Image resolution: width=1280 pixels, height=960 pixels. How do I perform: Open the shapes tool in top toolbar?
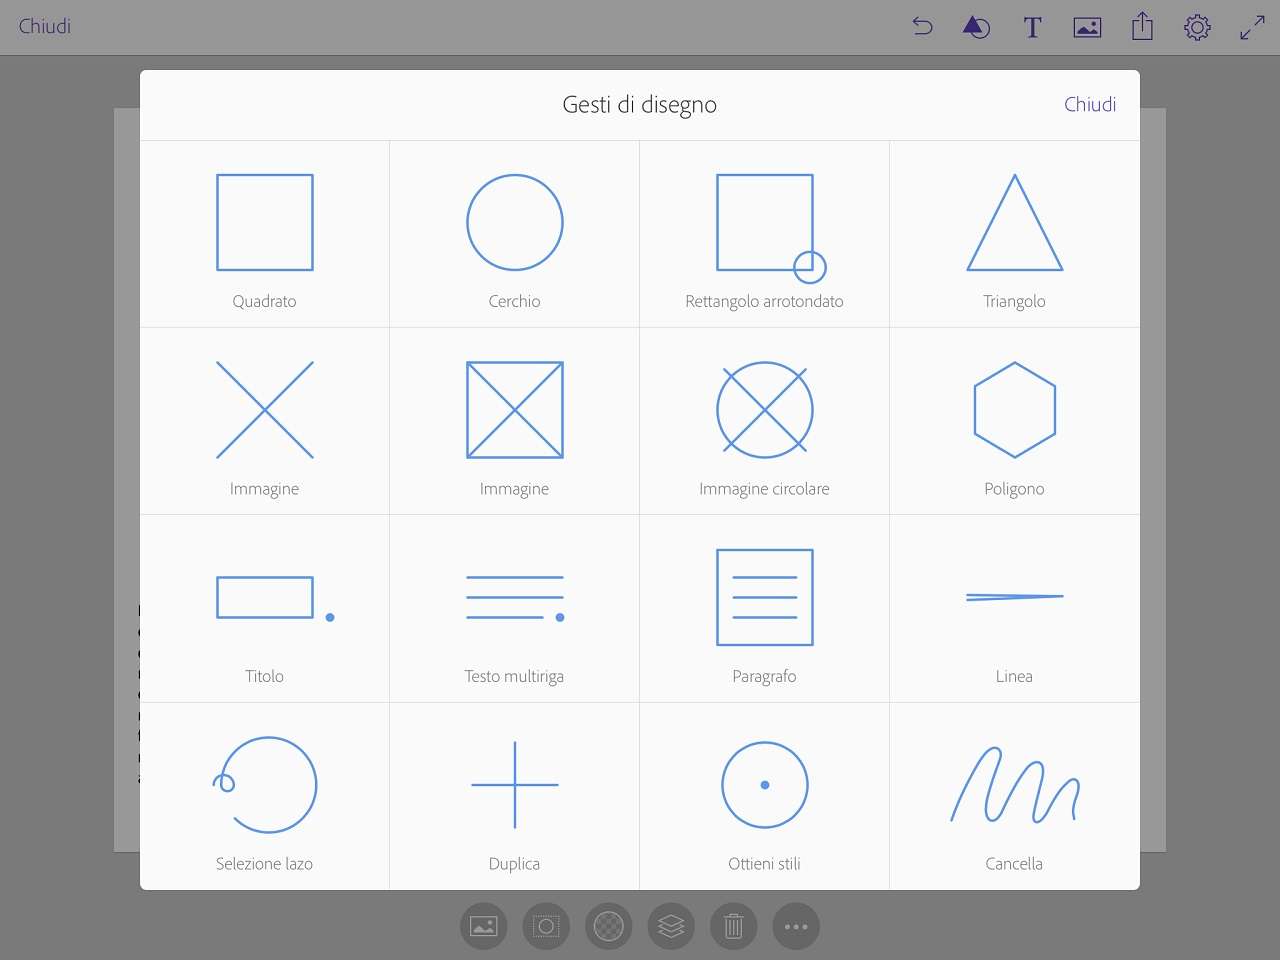[976, 27]
